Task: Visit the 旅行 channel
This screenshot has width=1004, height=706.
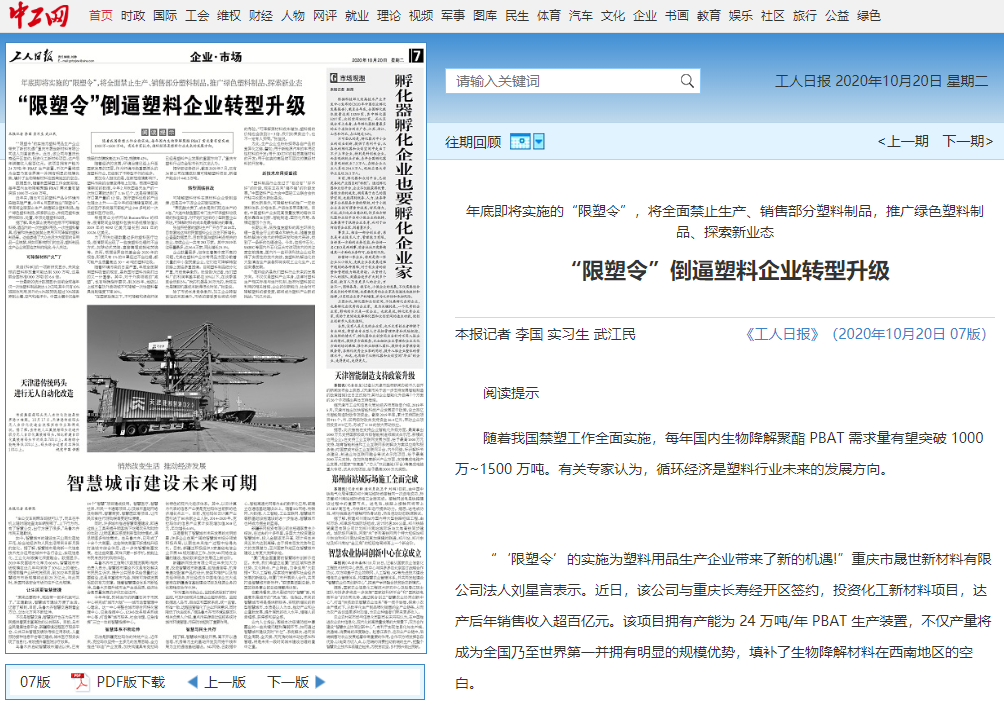Action: coord(805,15)
